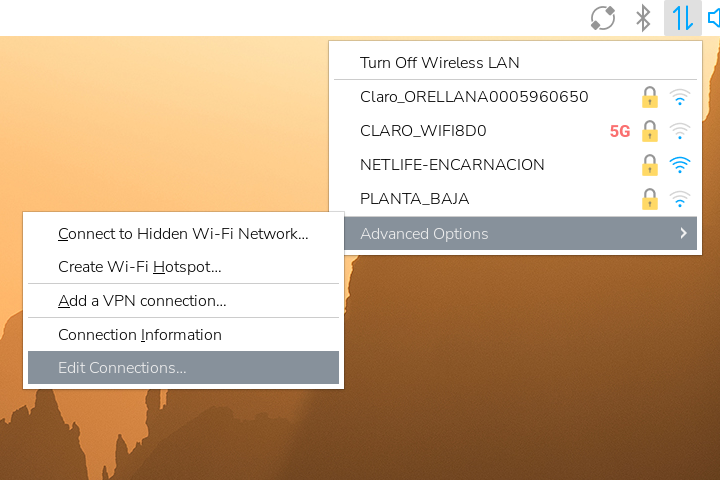Turn Off Wireless LAN
The image size is (720, 480).
click(515, 62)
